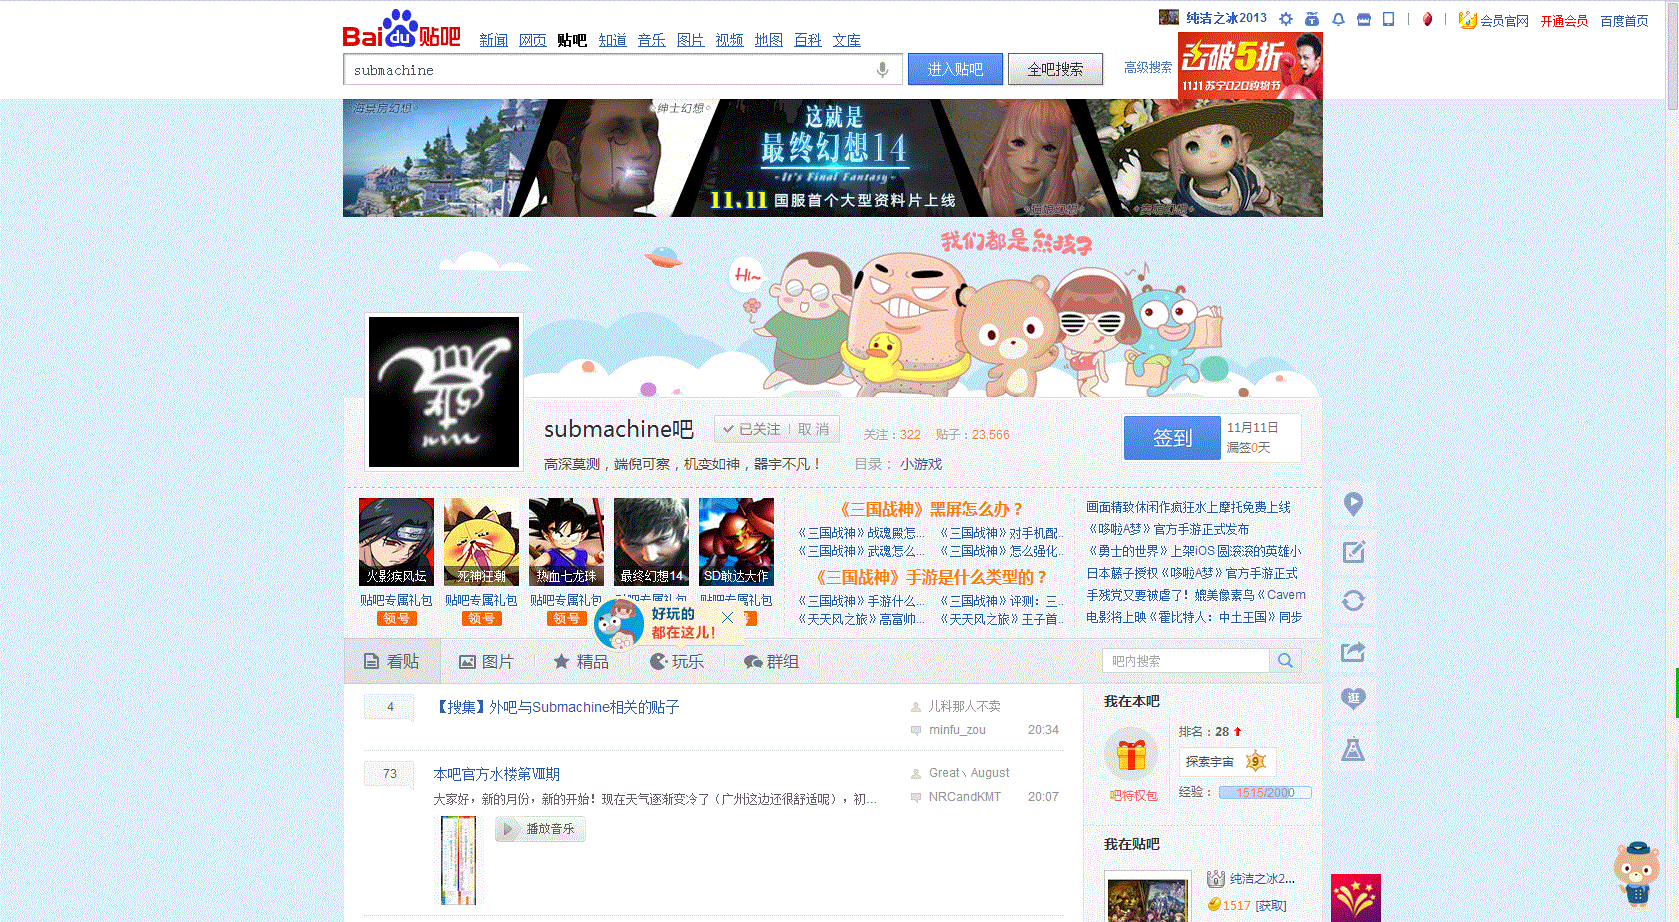
Task: Open the 最终幻想14 game thumbnail
Action: coord(651,542)
